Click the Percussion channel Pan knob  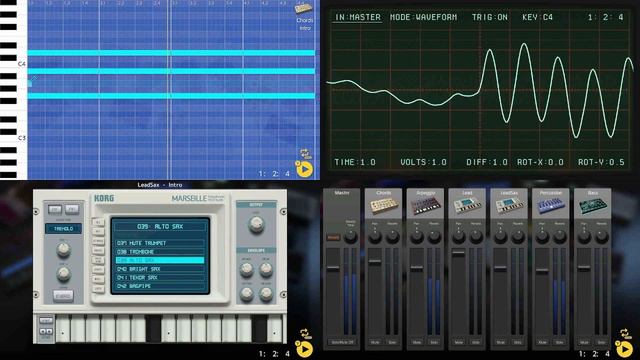[x=542, y=237]
